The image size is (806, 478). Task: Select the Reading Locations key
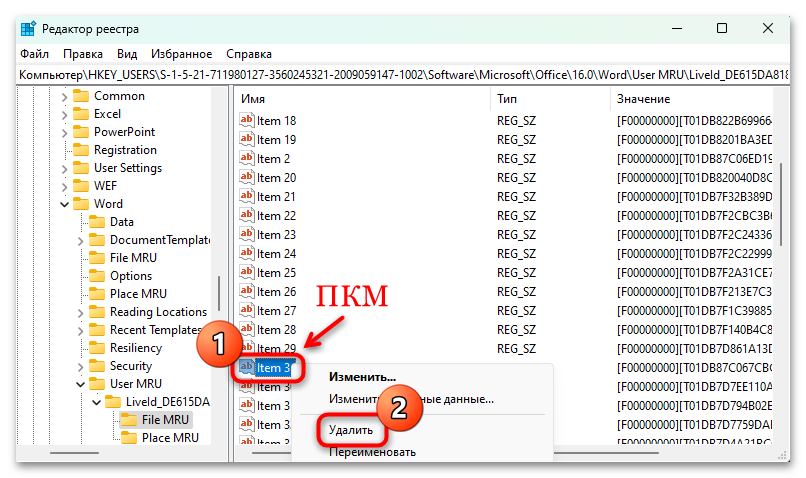(158, 311)
